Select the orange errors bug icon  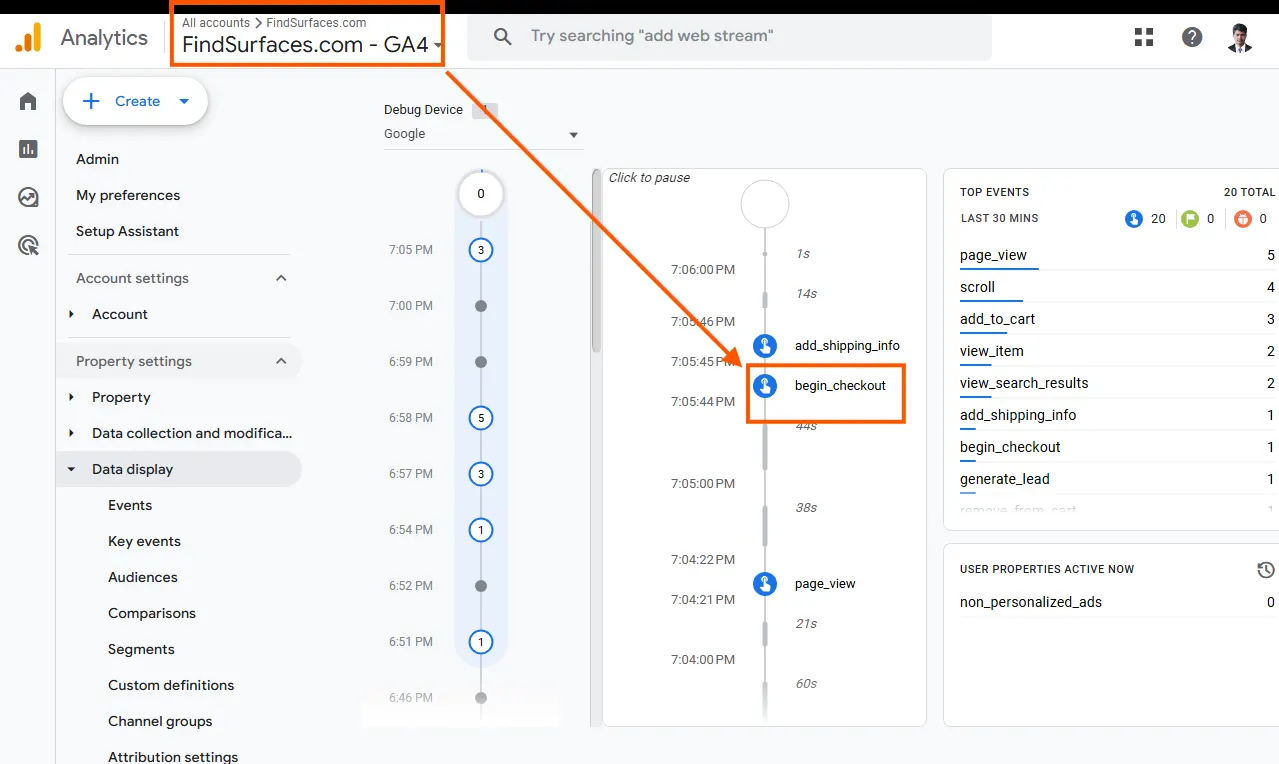coord(1242,218)
